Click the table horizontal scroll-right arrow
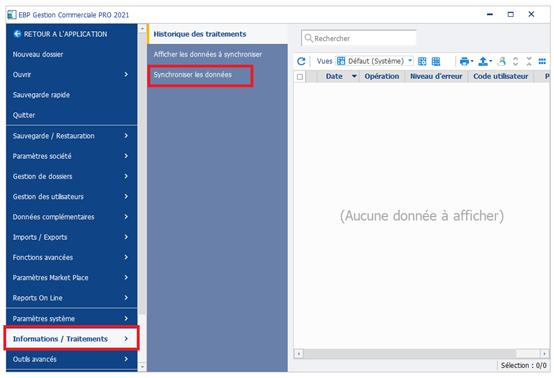 pos(544,353)
